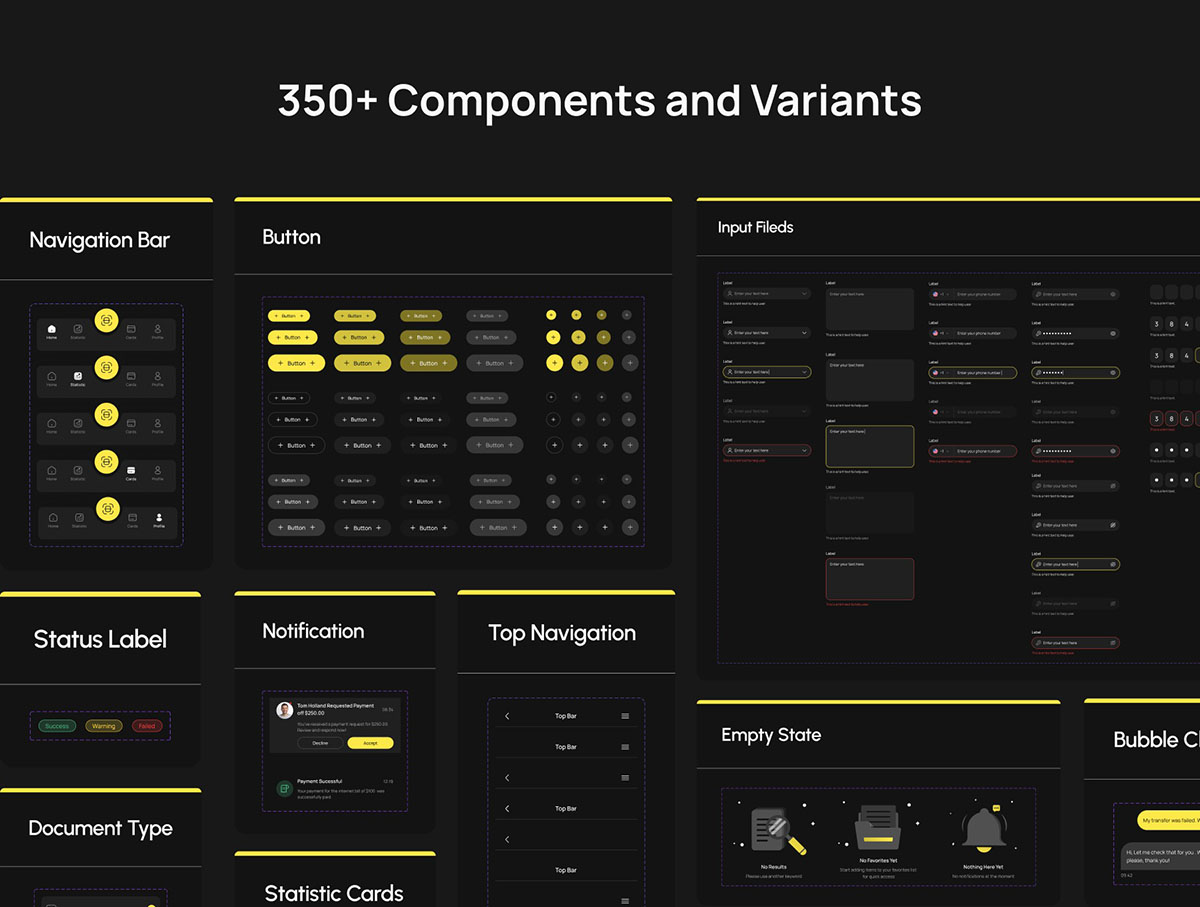Expand the topmost label dropdown chevron
Image resolution: width=1200 pixels, height=907 pixels.
(804, 293)
